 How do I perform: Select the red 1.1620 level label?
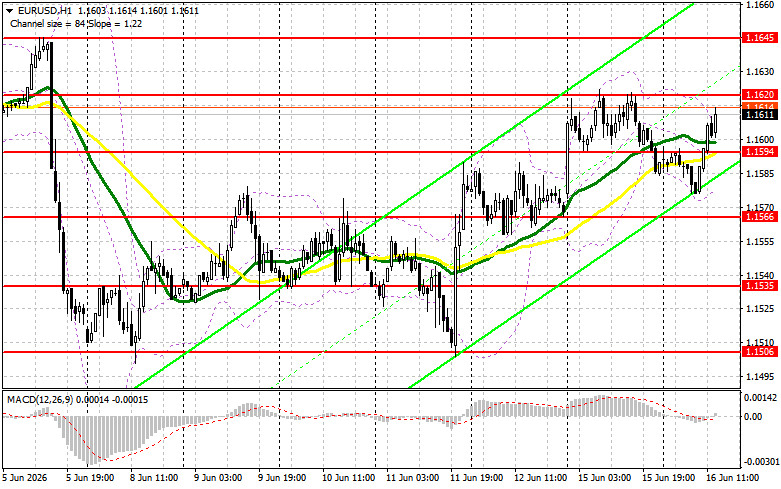click(x=760, y=95)
